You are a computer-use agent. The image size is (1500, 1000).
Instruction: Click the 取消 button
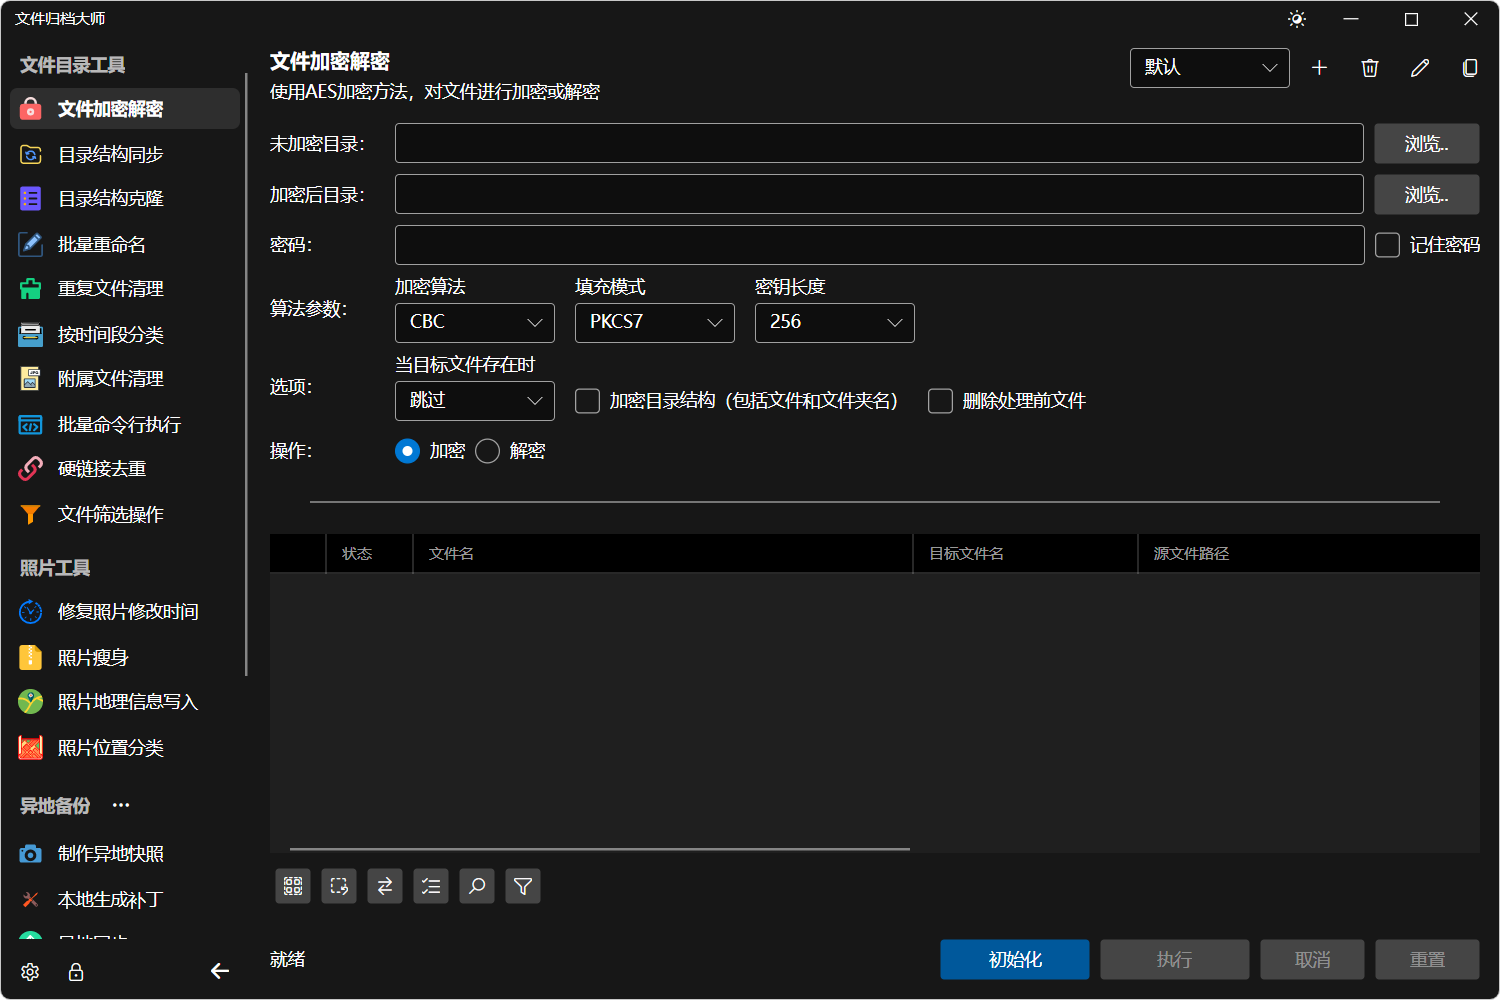[1312, 959]
